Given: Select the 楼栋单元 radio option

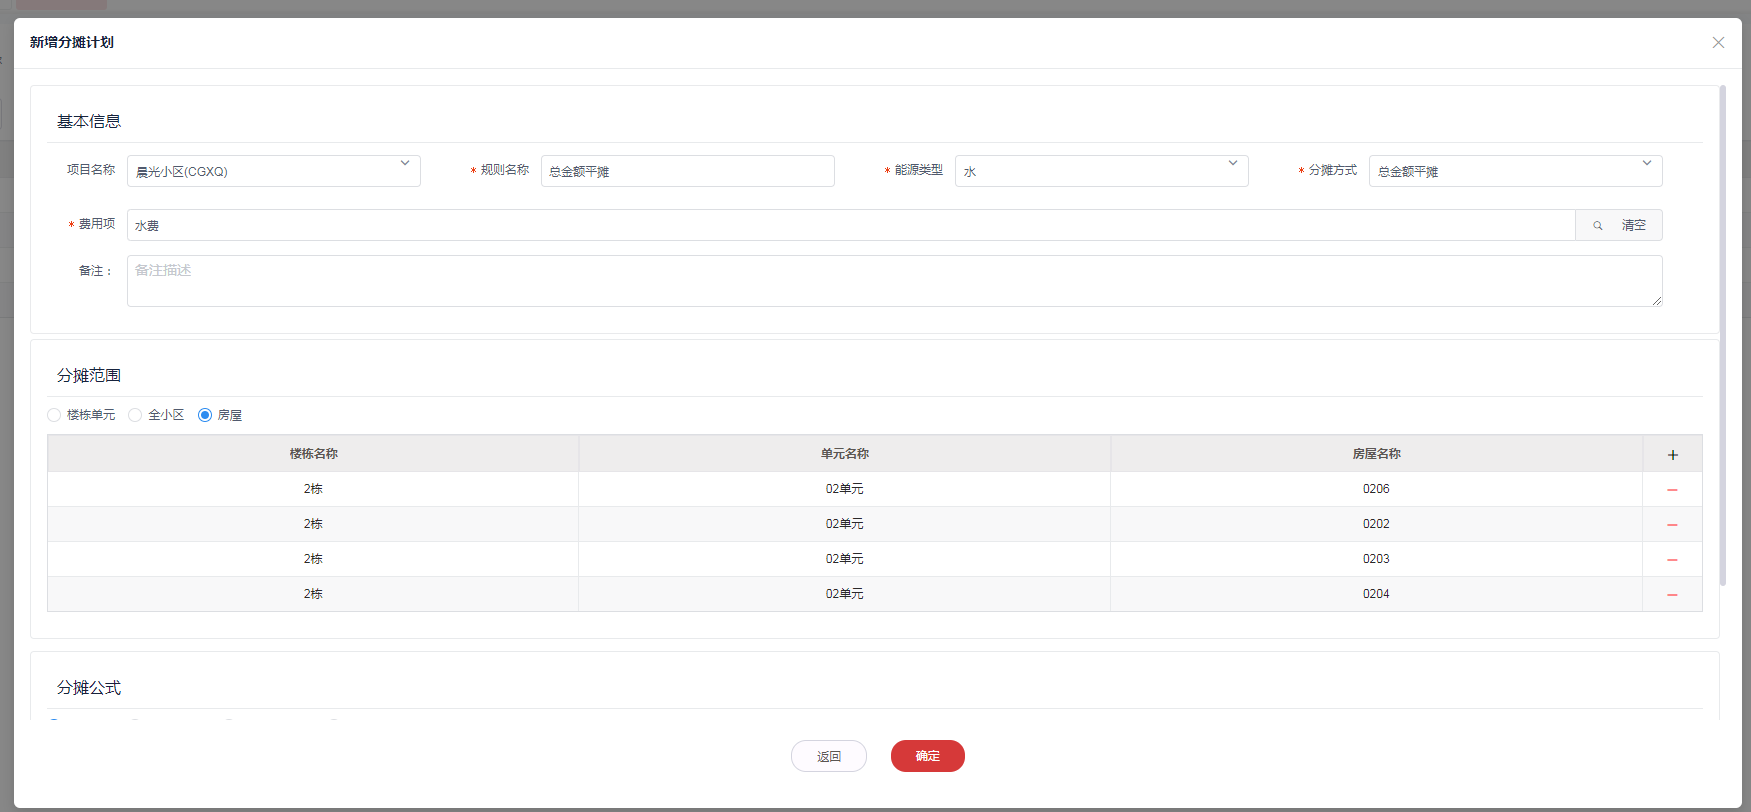Looking at the screenshot, I should [54, 415].
